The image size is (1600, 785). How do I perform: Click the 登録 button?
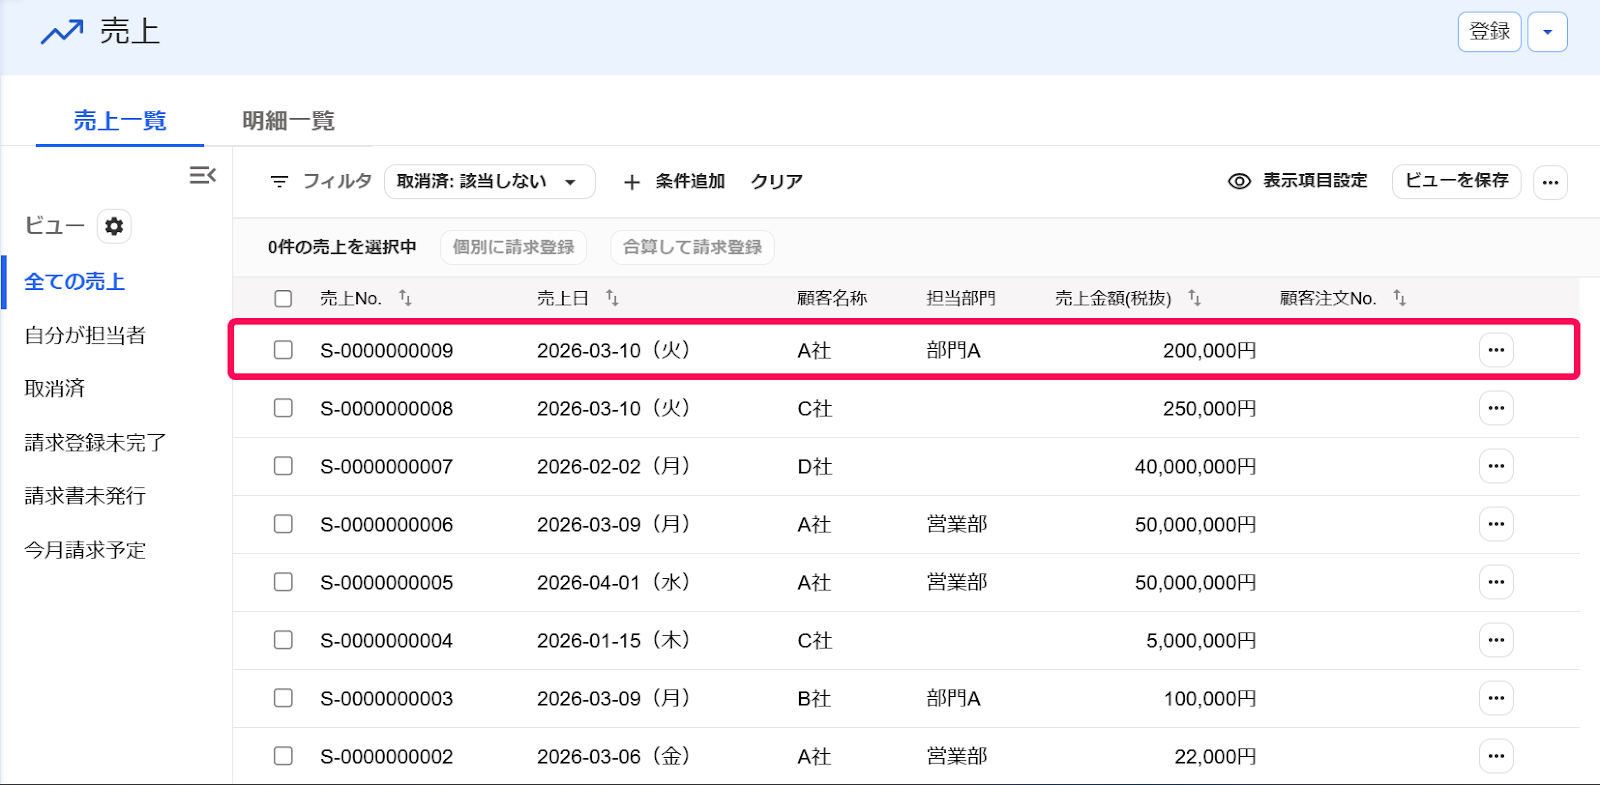(x=1490, y=32)
